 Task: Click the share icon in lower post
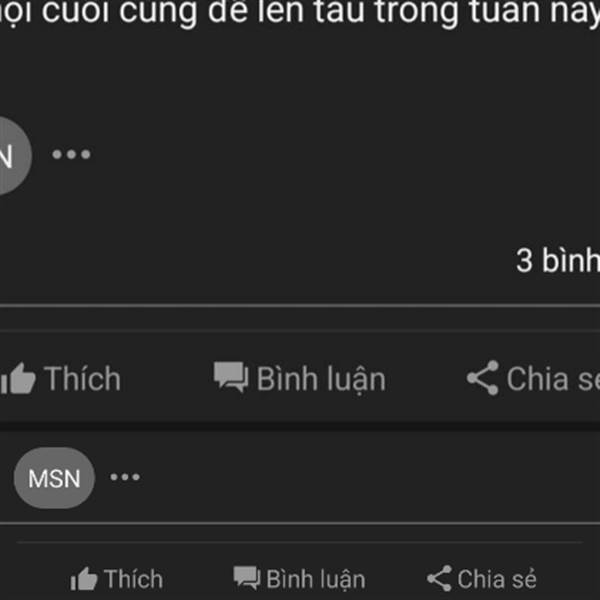(x=439, y=578)
